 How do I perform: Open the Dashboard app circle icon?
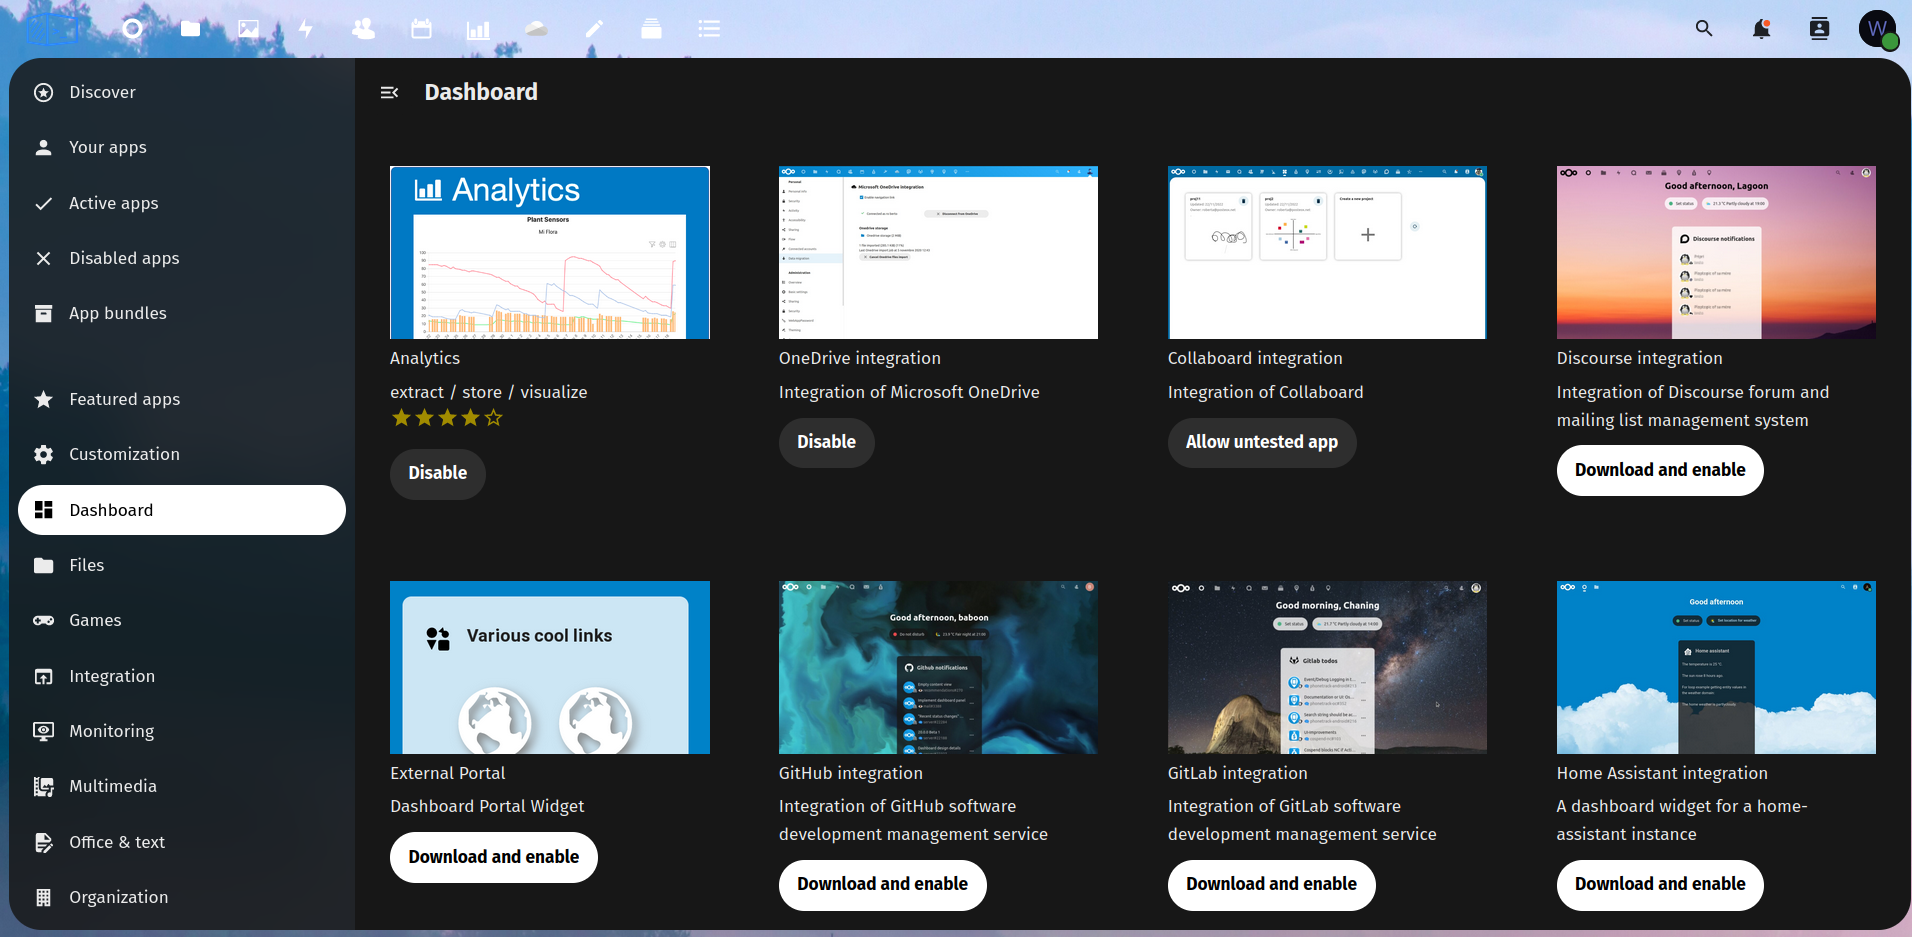point(132,29)
